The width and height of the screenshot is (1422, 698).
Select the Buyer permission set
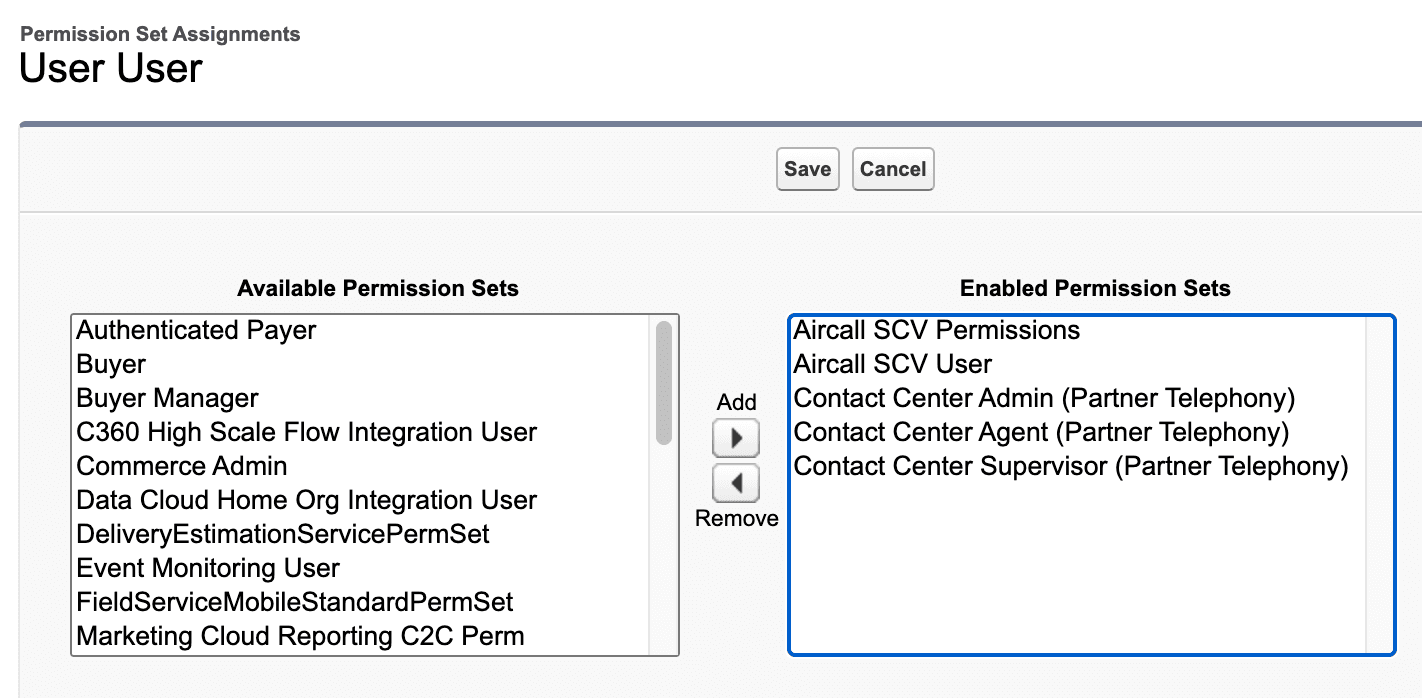click(x=111, y=364)
